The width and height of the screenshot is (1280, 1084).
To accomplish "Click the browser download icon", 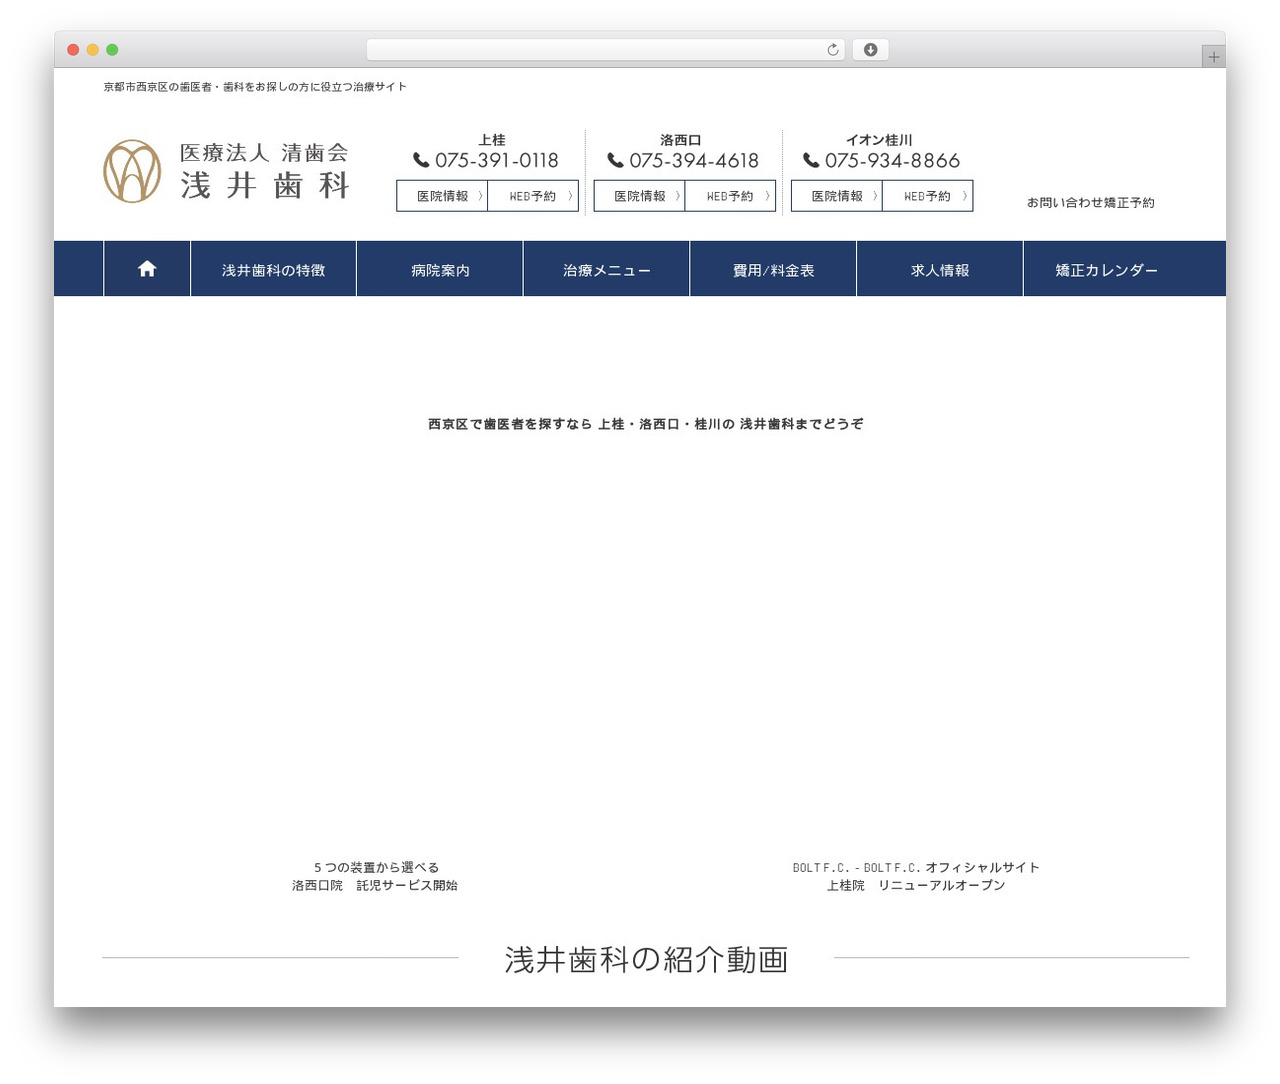I will coord(870,50).
